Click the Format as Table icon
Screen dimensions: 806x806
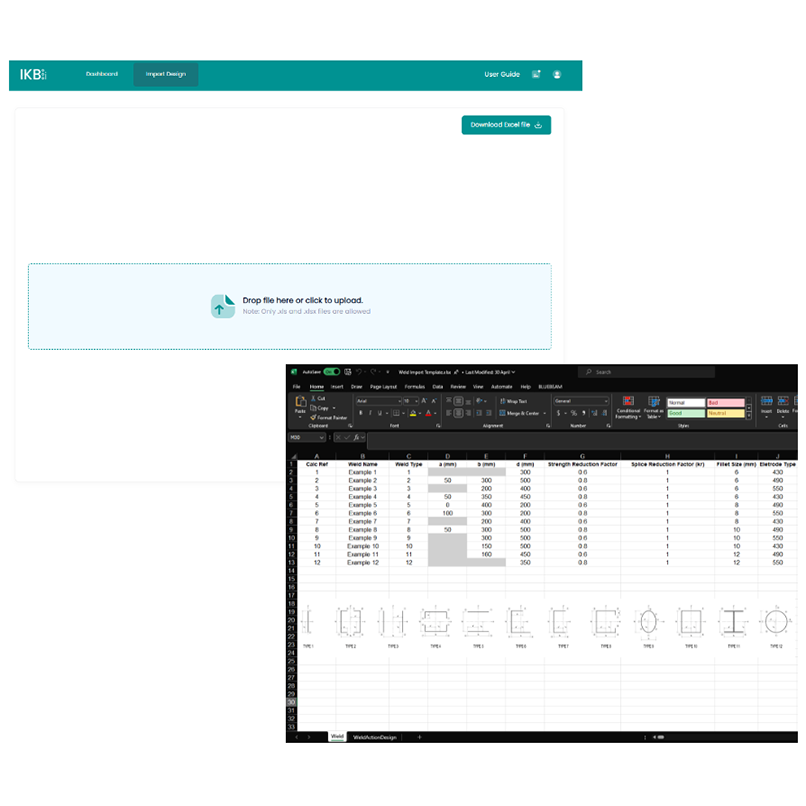pos(652,405)
